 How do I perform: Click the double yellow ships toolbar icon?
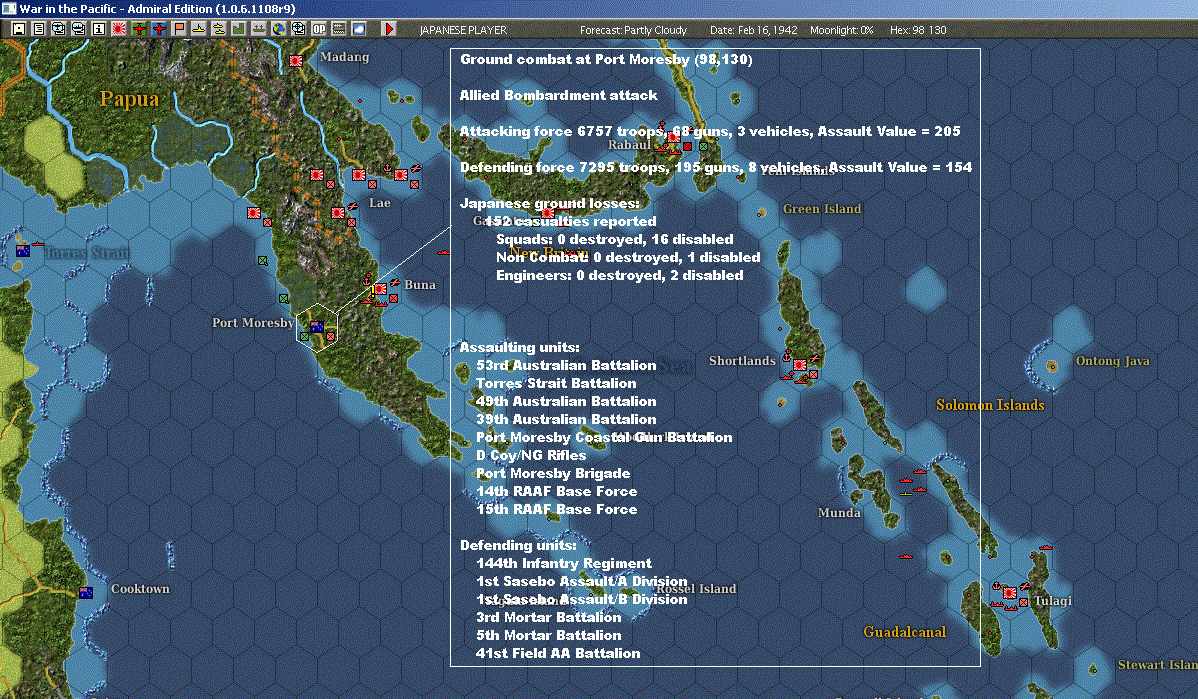(219, 29)
